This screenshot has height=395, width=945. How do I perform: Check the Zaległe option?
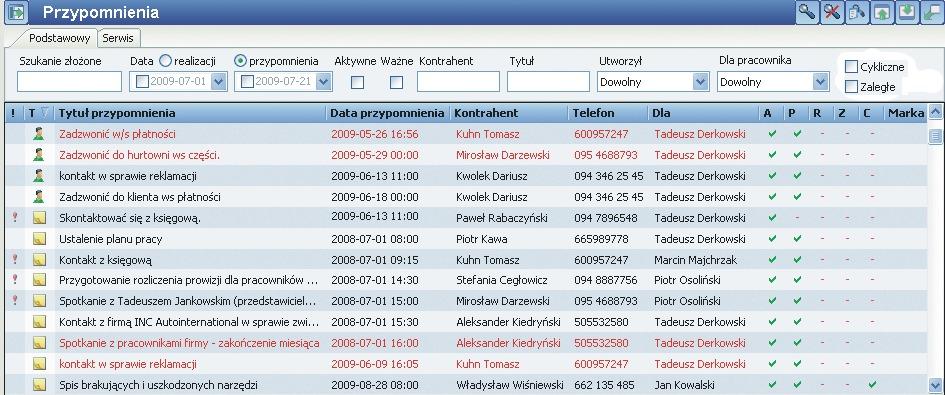[851, 87]
